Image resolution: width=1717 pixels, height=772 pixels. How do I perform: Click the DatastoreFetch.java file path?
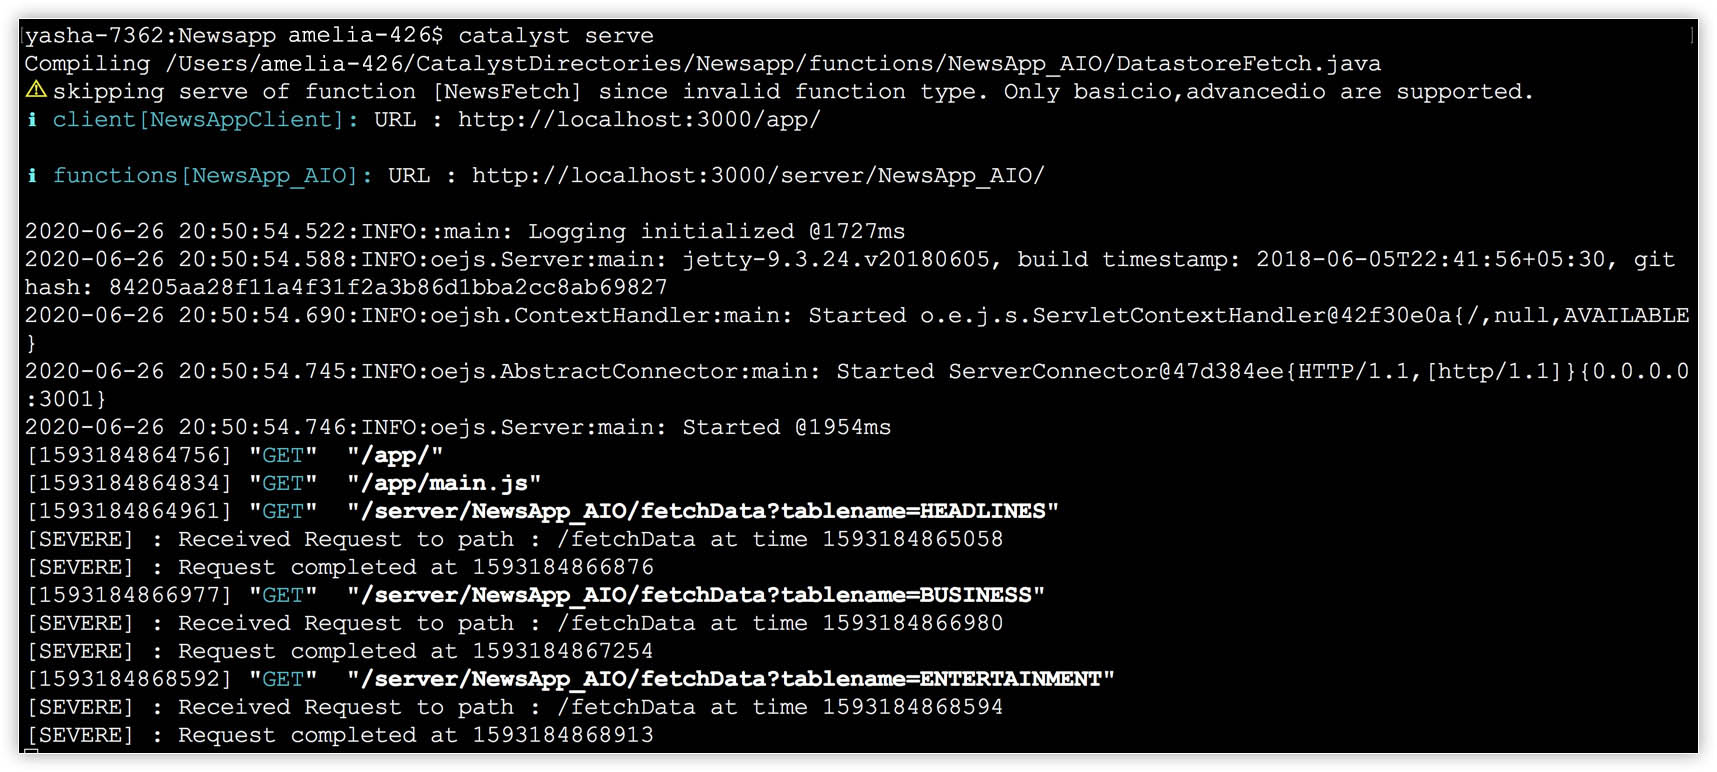tap(773, 63)
